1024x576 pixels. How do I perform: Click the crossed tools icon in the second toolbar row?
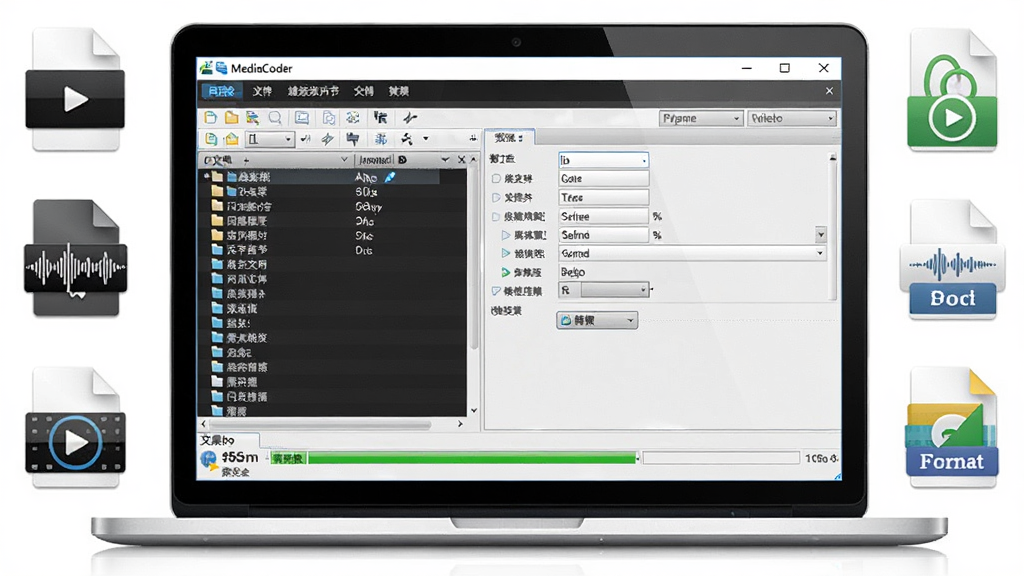coord(407,138)
